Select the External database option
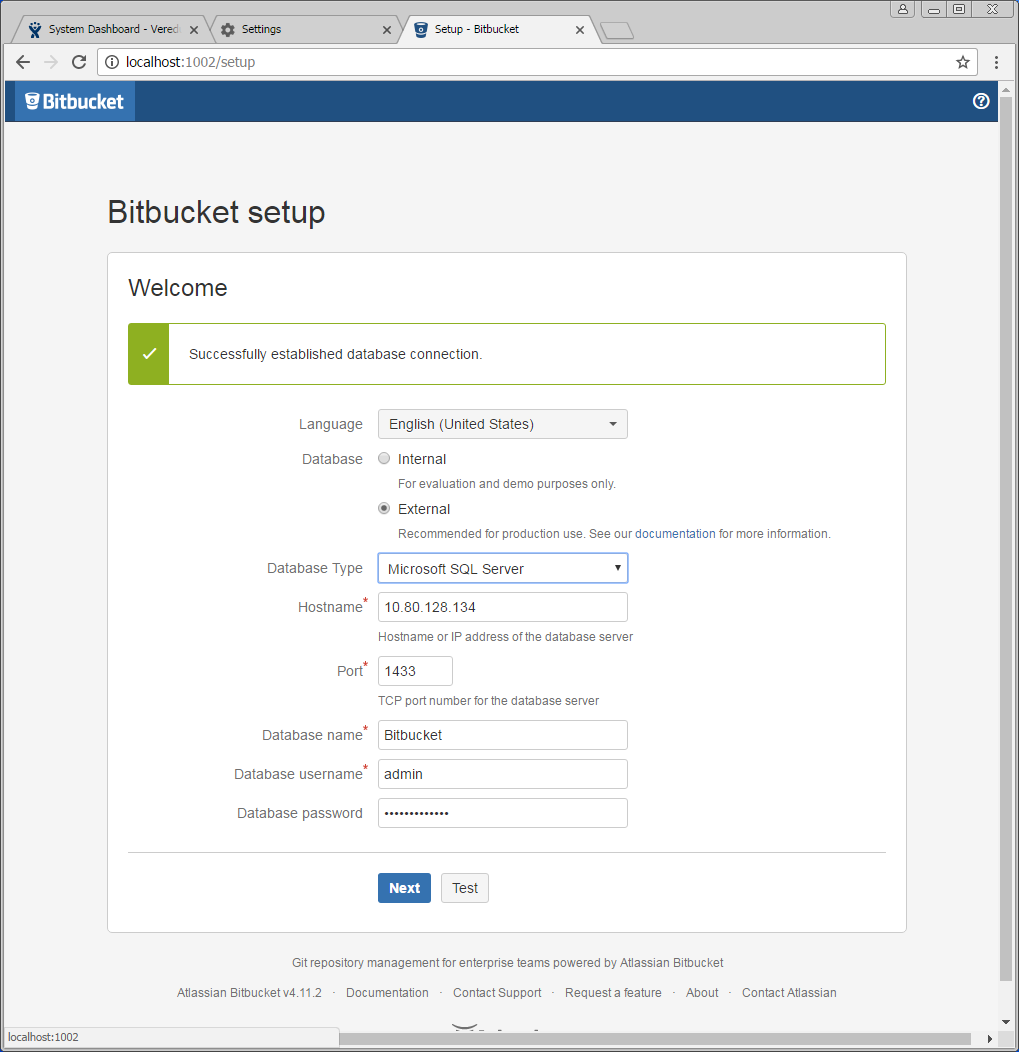Image resolution: width=1019 pixels, height=1052 pixels. click(383, 508)
